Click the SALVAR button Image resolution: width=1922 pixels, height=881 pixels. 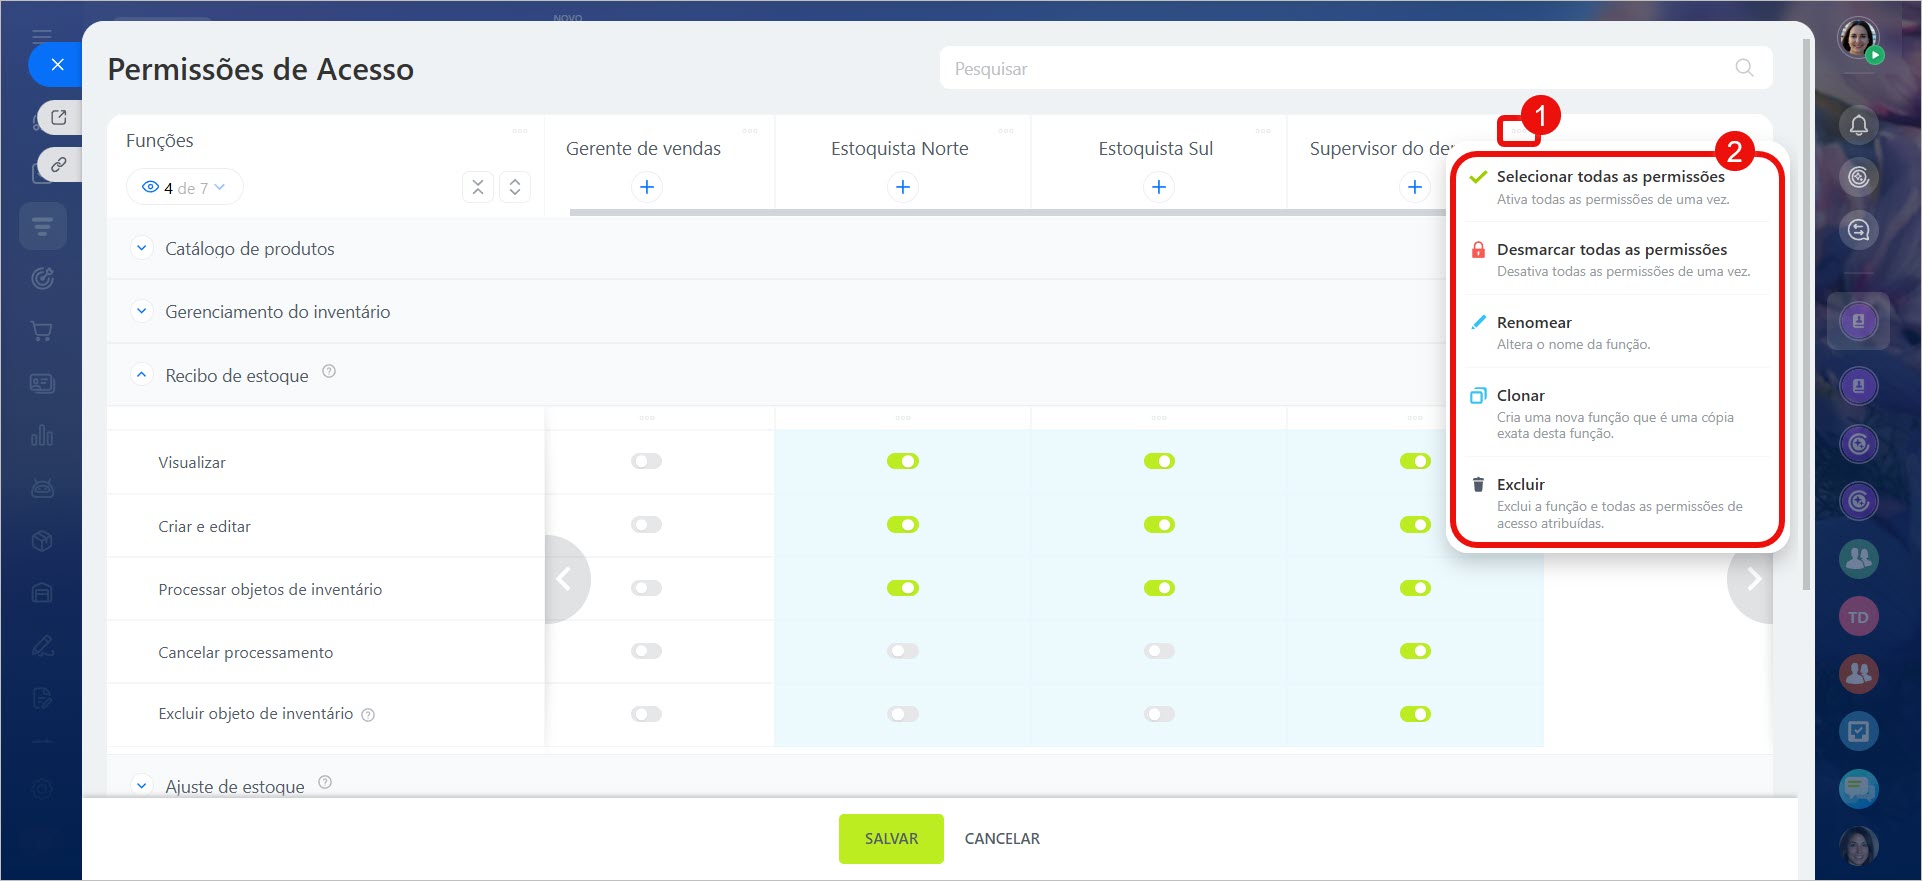pos(890,838)
